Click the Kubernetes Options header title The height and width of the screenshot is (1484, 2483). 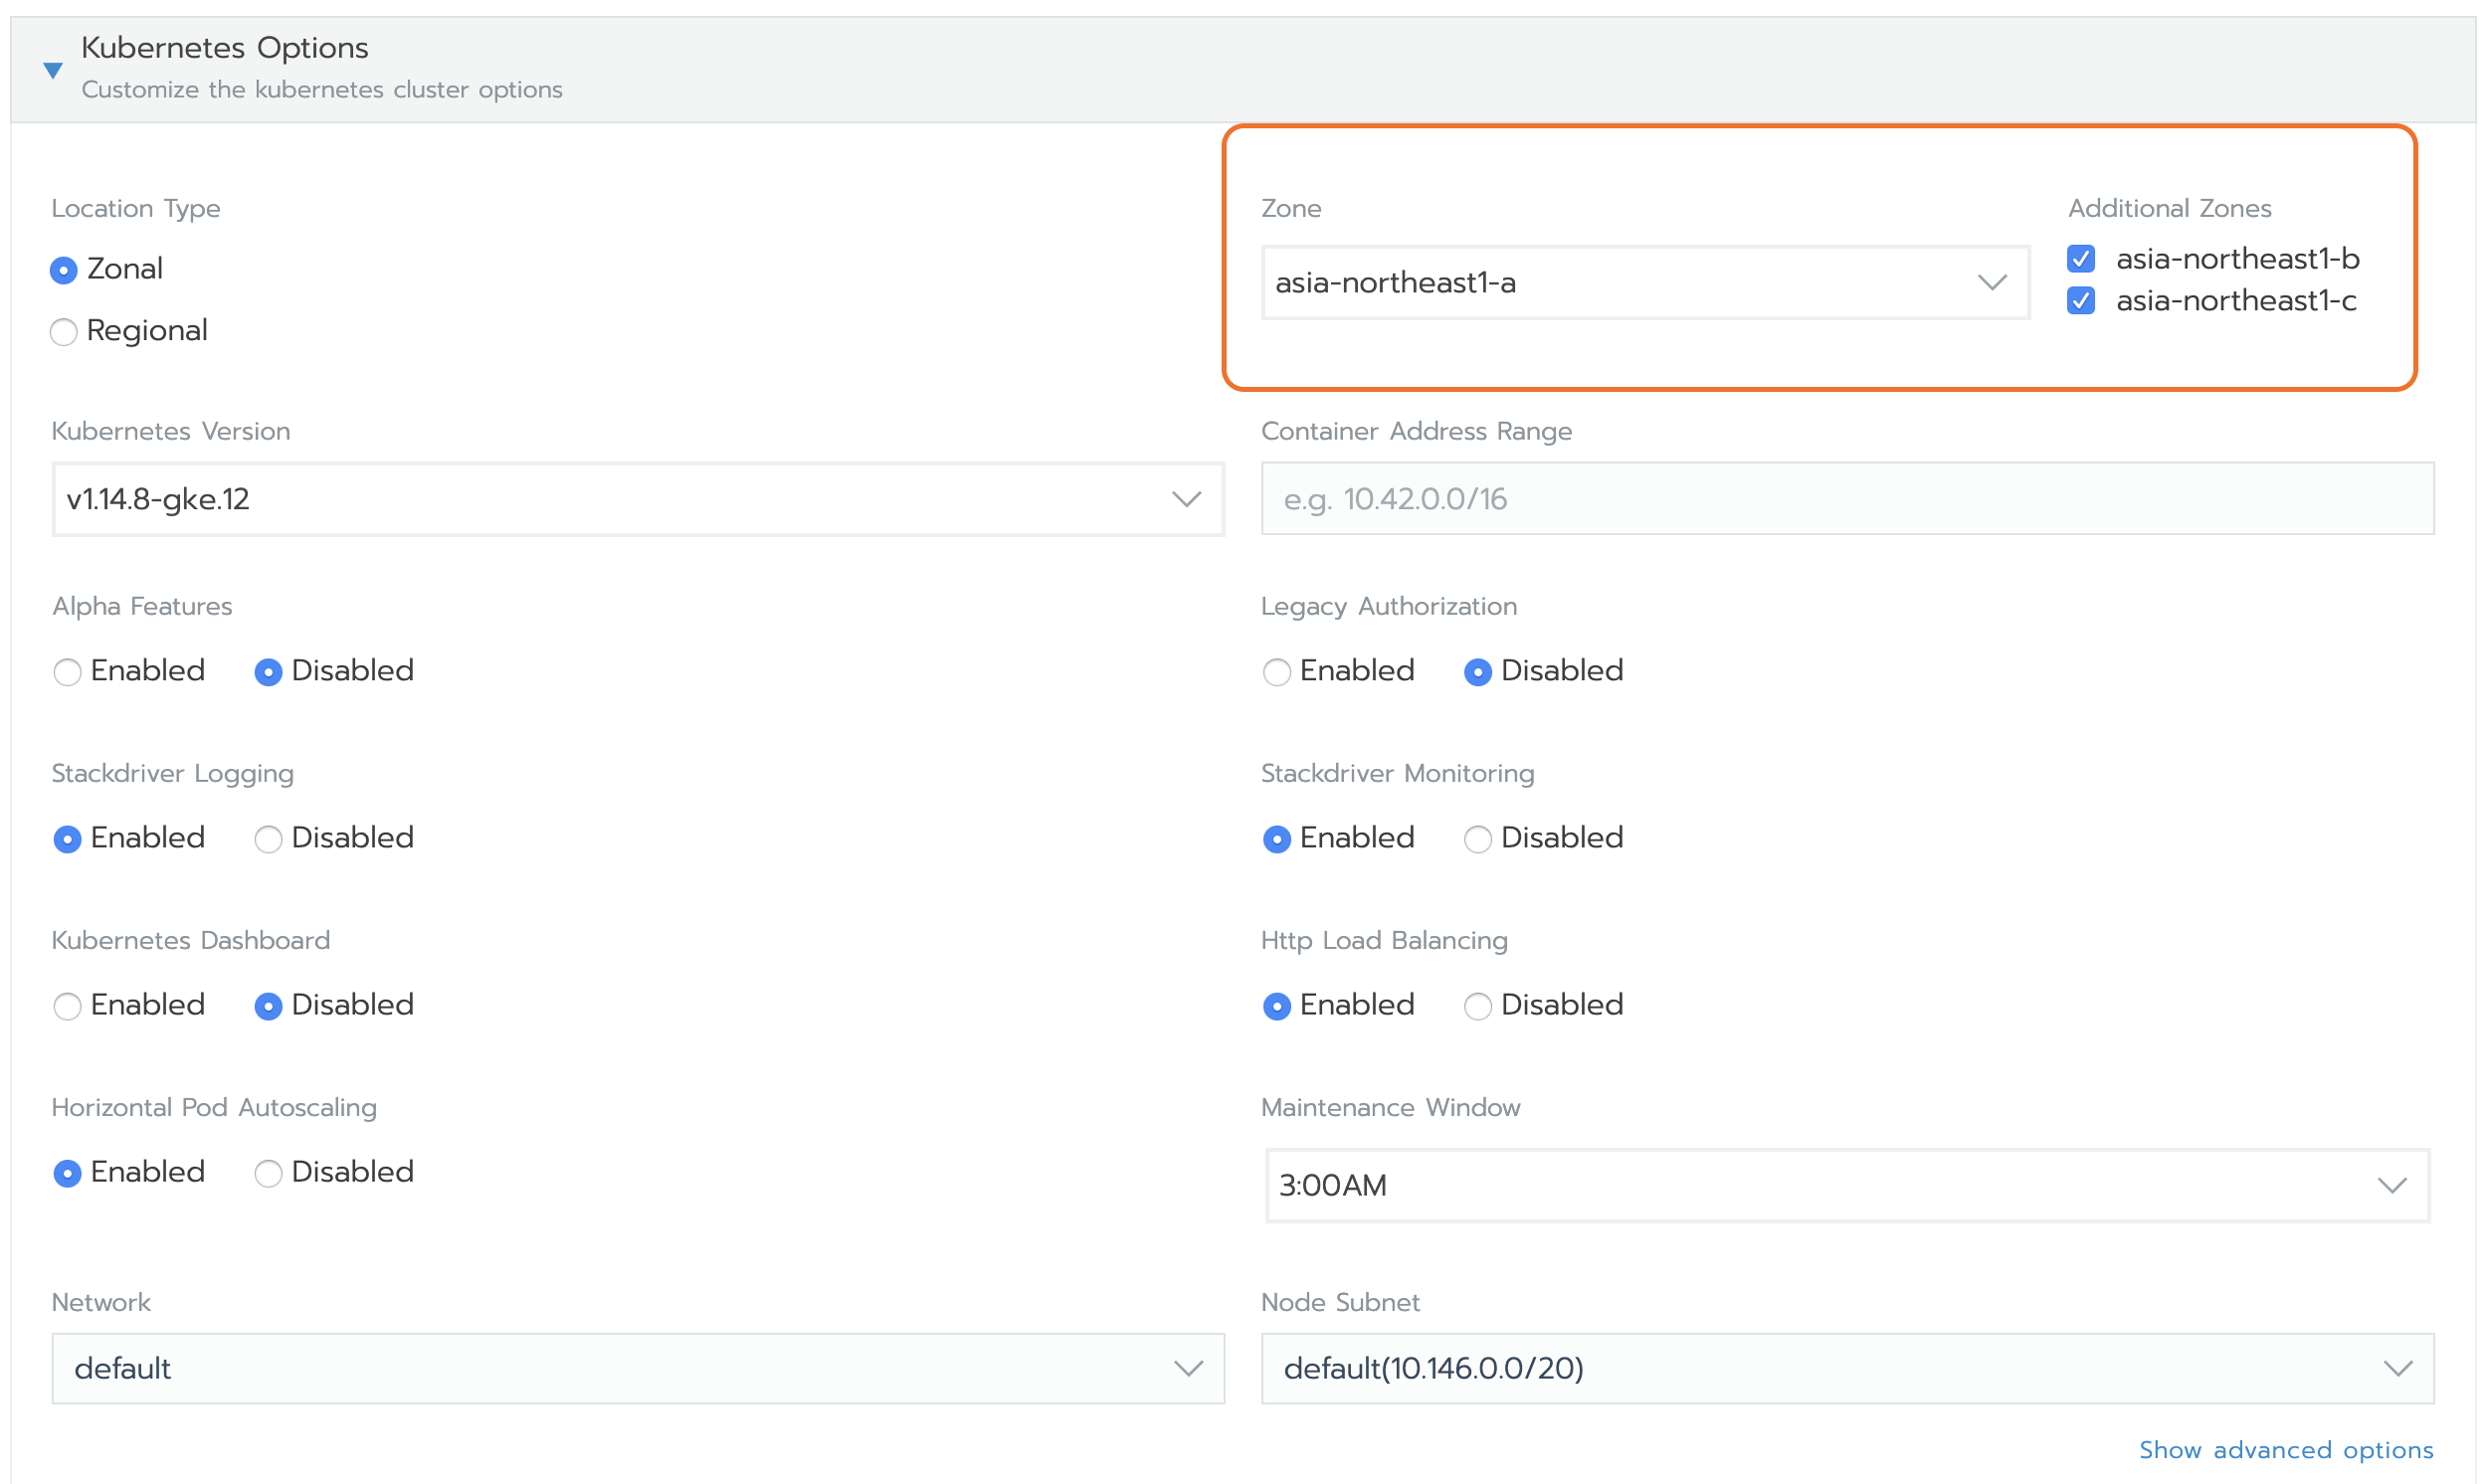tap(225, 48)
